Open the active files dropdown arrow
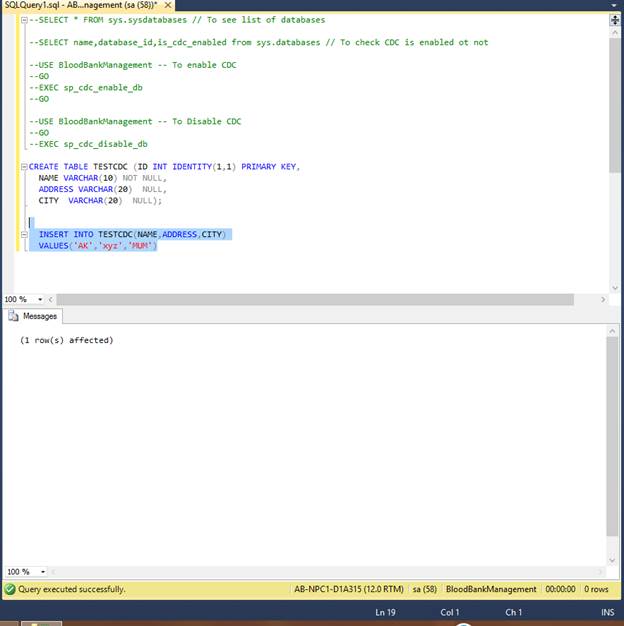The width and height of the screenshot is (624, 626). point(614,6)
